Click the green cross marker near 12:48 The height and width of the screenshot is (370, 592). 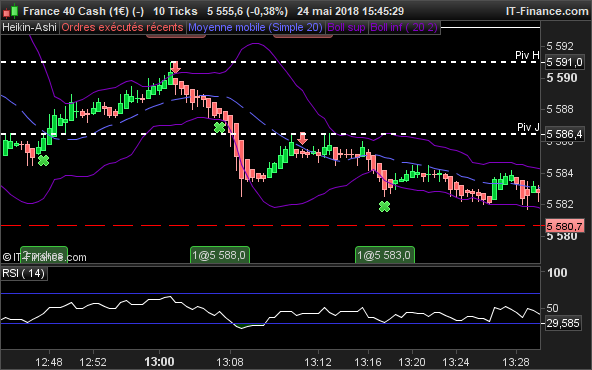43,160
